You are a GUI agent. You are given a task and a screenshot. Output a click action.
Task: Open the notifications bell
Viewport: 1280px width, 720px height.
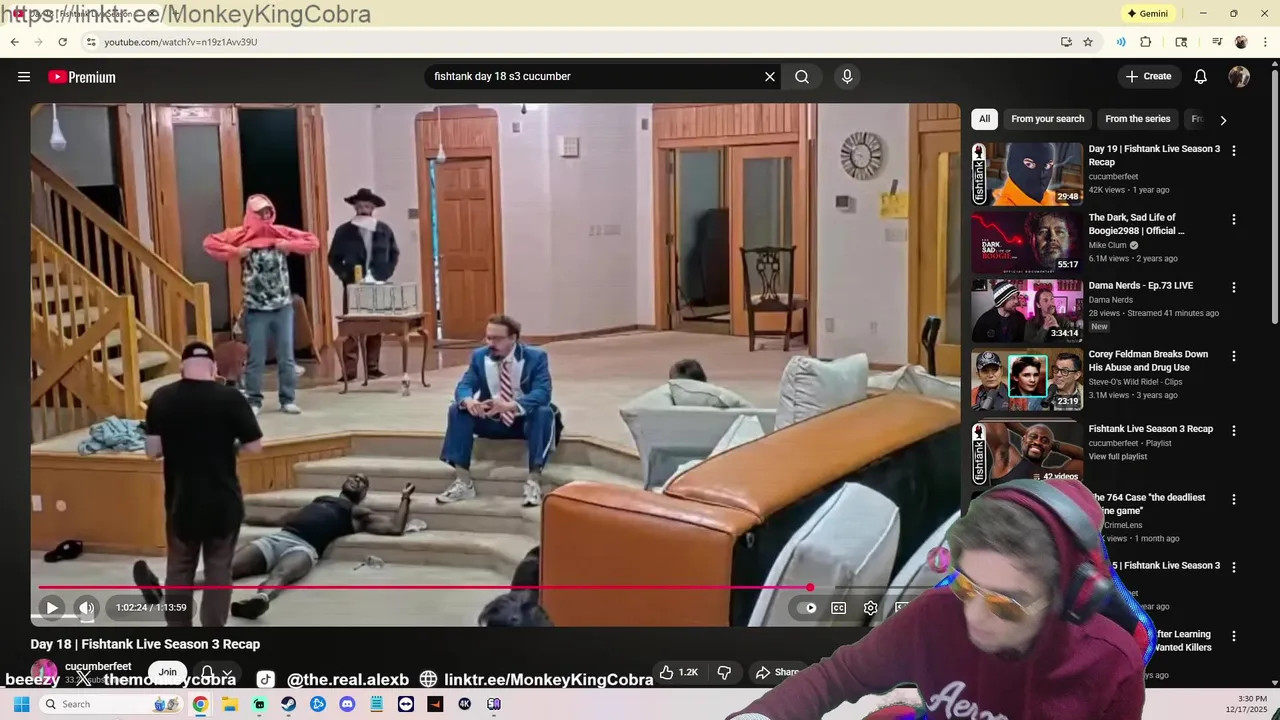pos(1201,77)
